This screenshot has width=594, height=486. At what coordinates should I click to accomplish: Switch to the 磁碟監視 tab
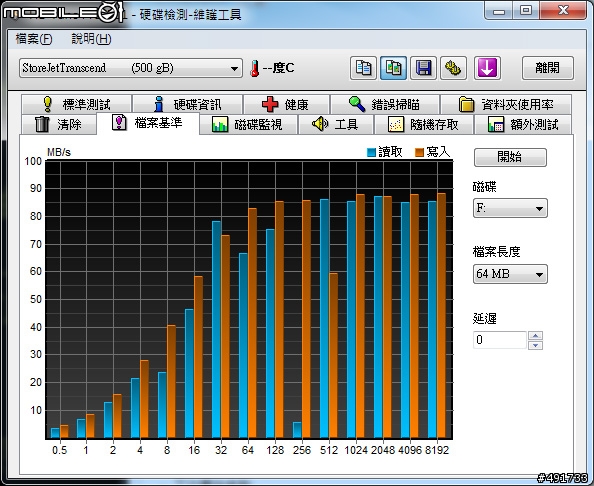click(x=248, y=124)
